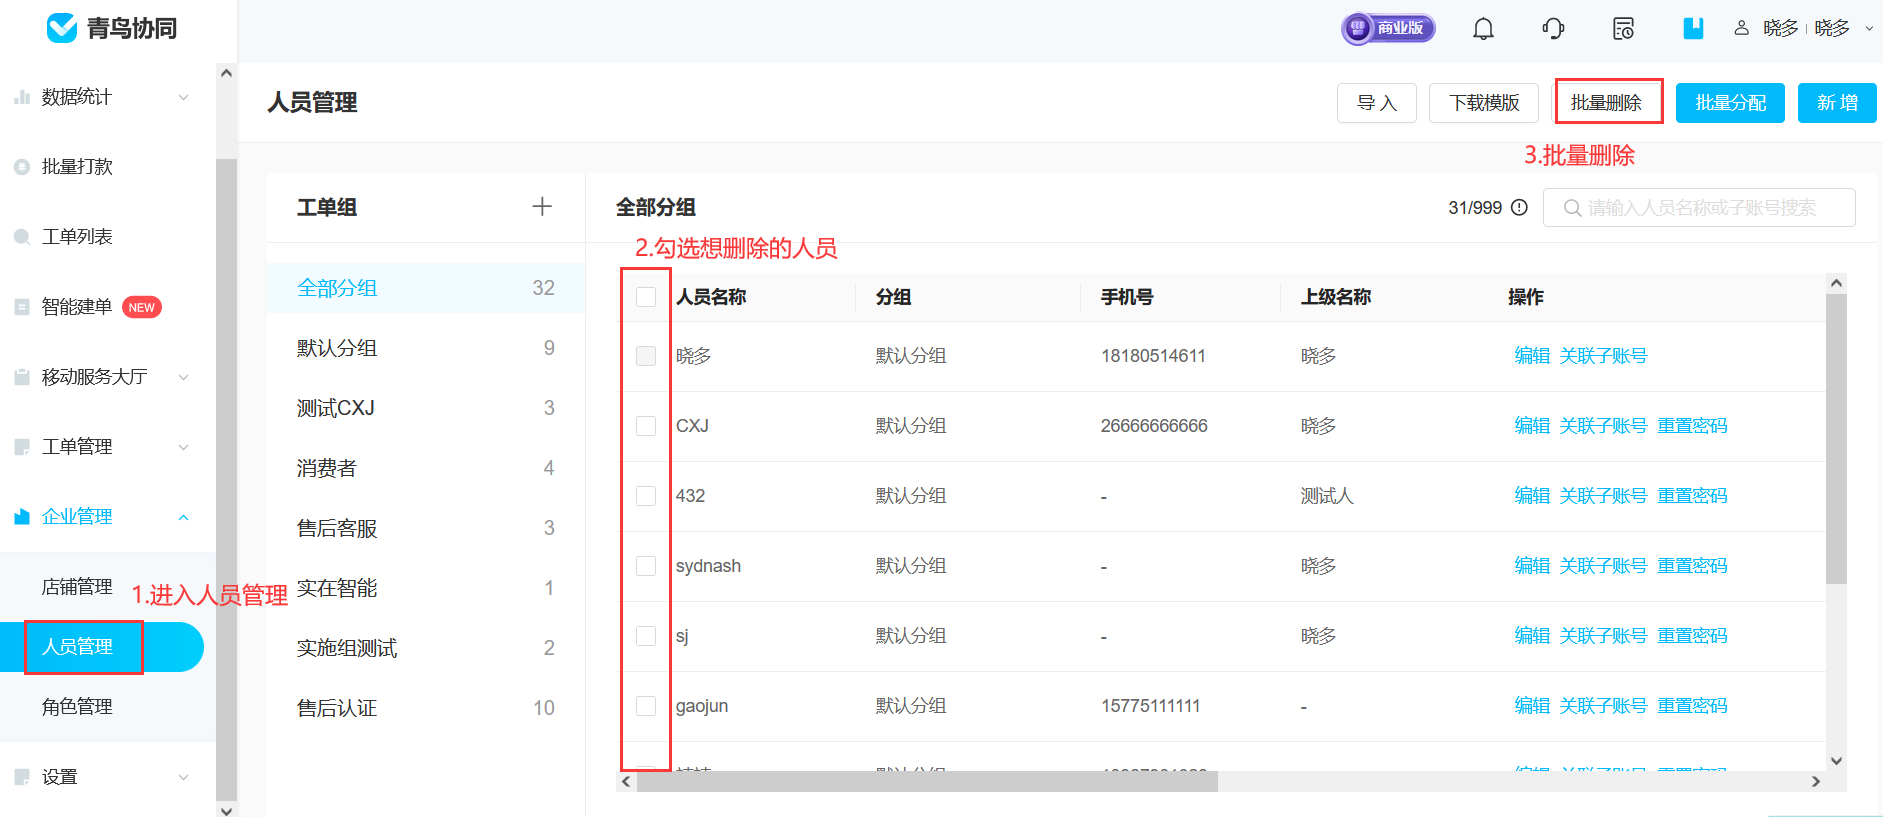Select 人员管理 submenu item
This screenshot has height=817, width=1883.
[x=102, y=647]
